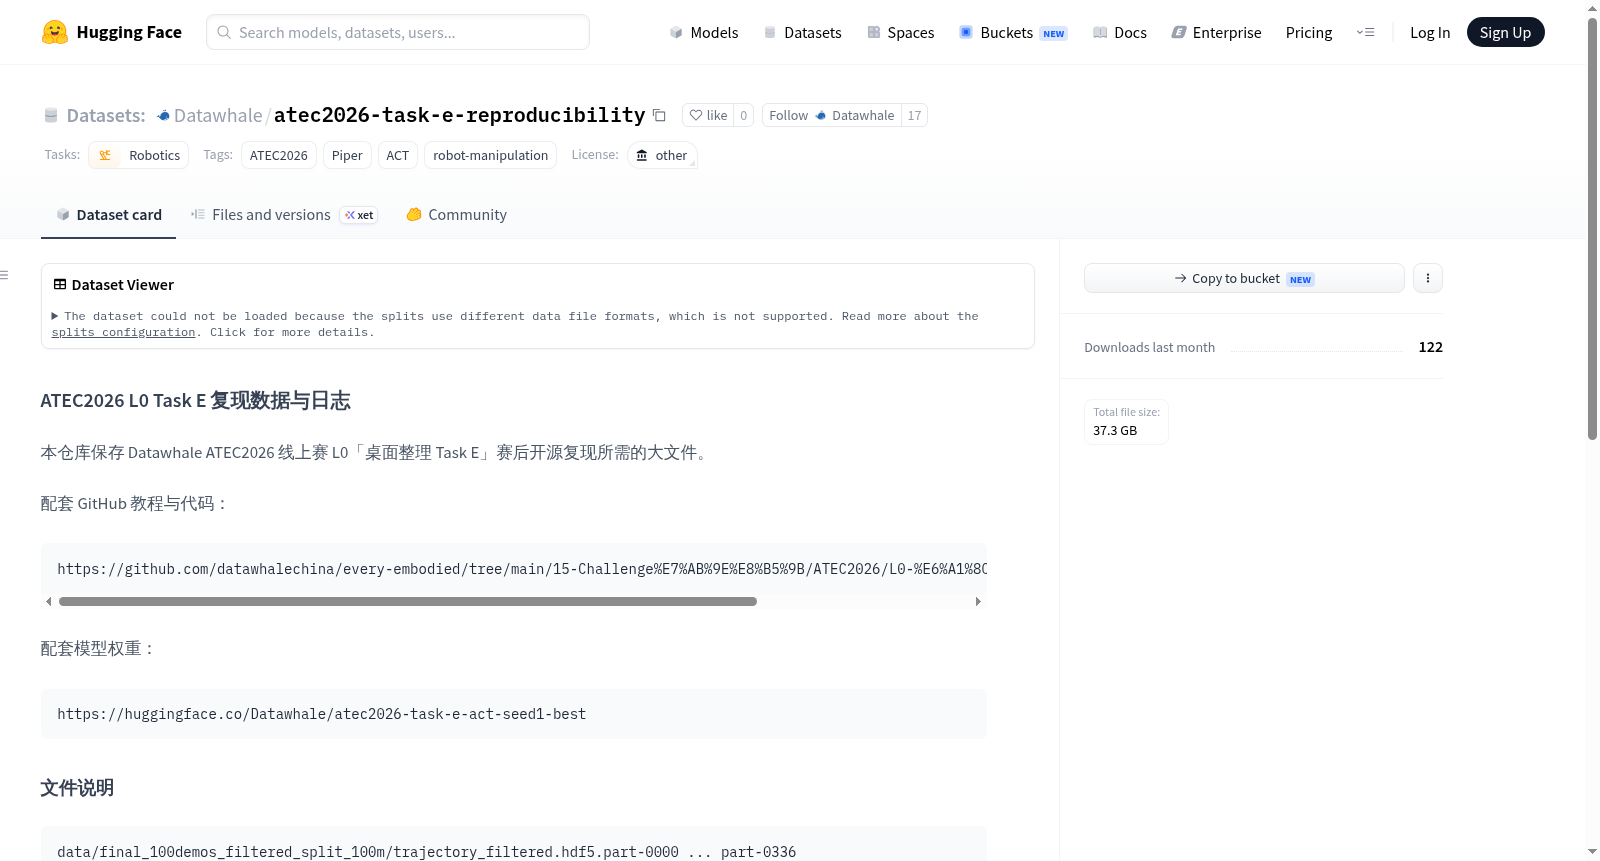Select the robot-manipulation tag
1600x861 pixels.
[x=490, y=155]
